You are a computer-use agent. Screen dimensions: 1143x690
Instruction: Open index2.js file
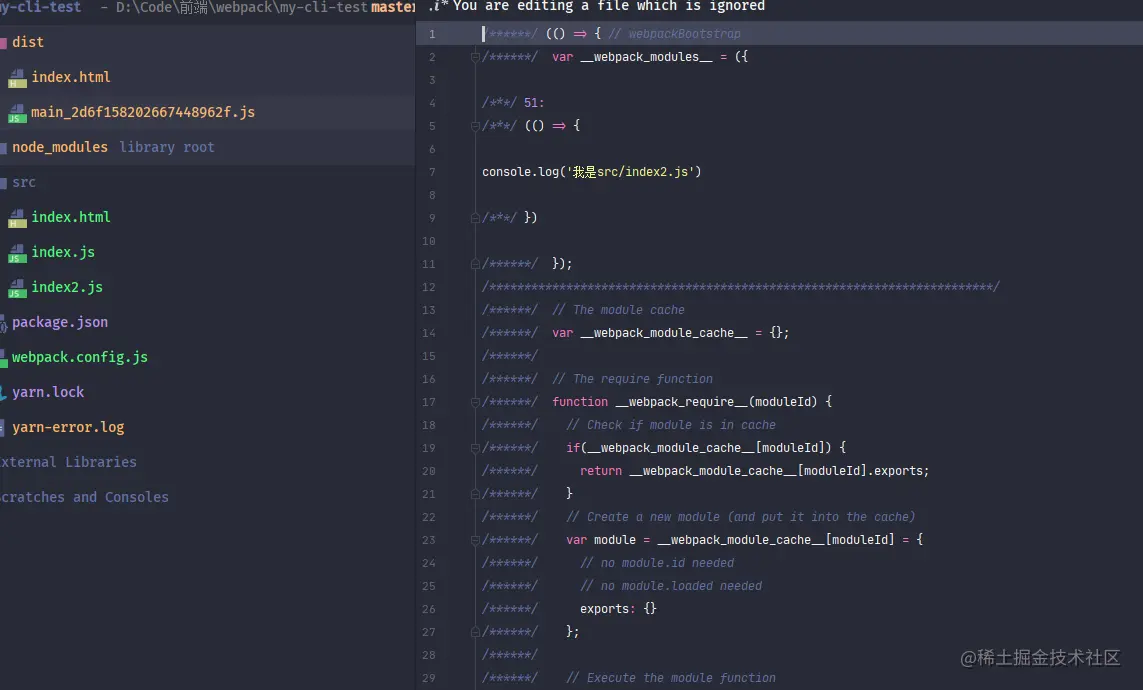[x=67, y=287]
